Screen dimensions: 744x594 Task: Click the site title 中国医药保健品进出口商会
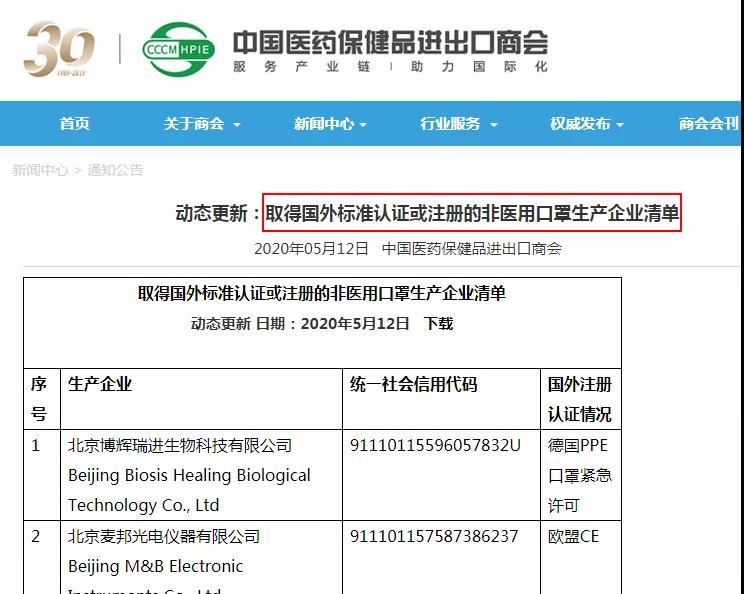[390, 42]
